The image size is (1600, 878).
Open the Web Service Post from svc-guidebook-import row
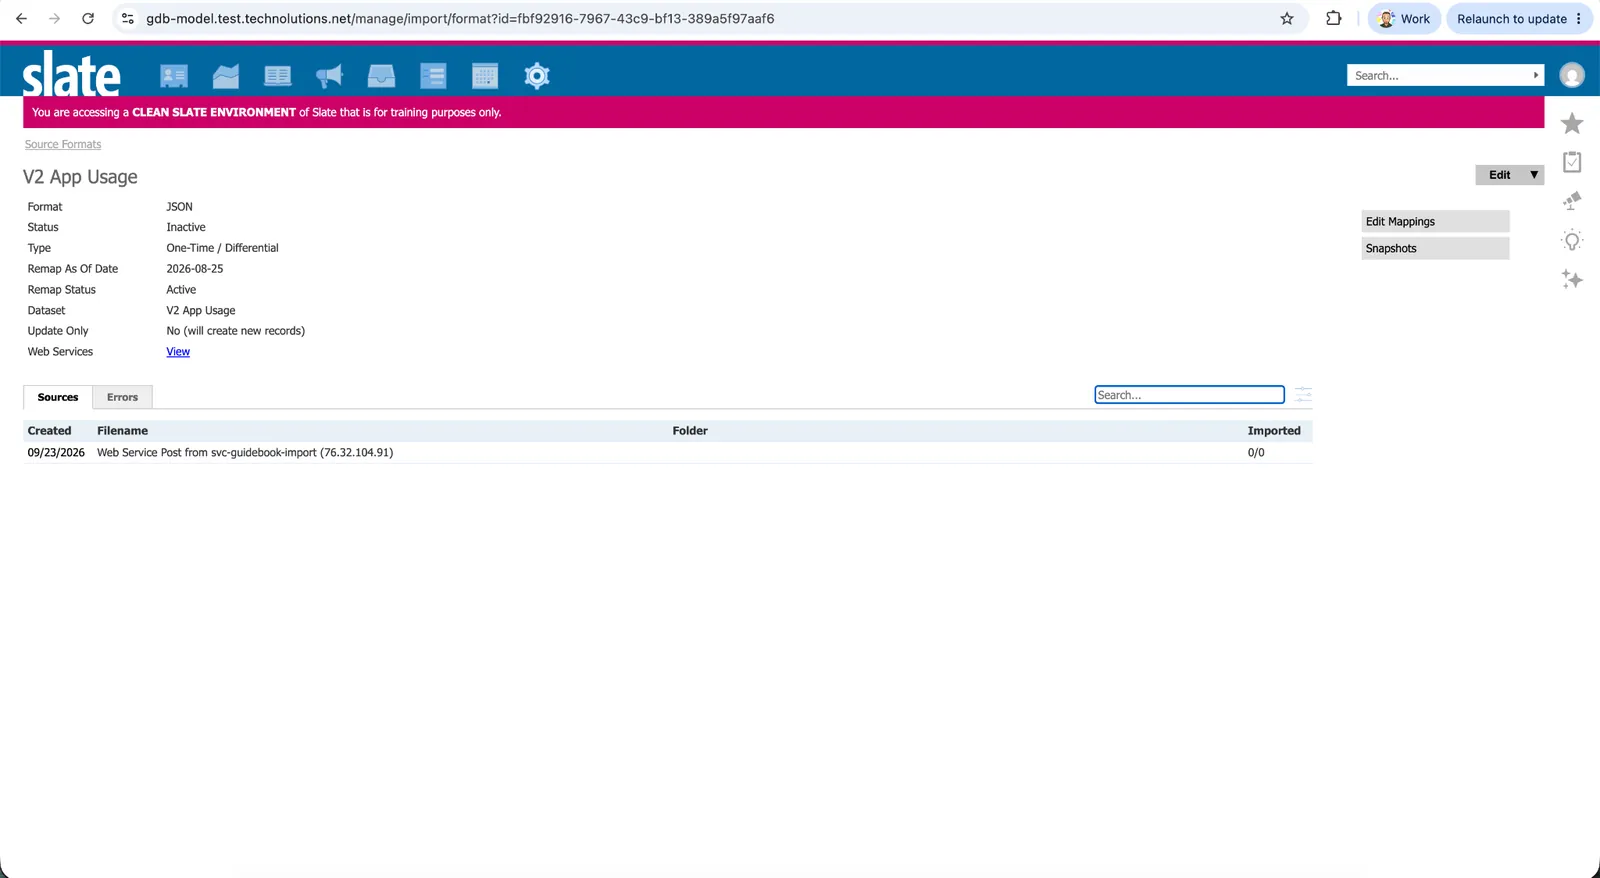[667, 453]
